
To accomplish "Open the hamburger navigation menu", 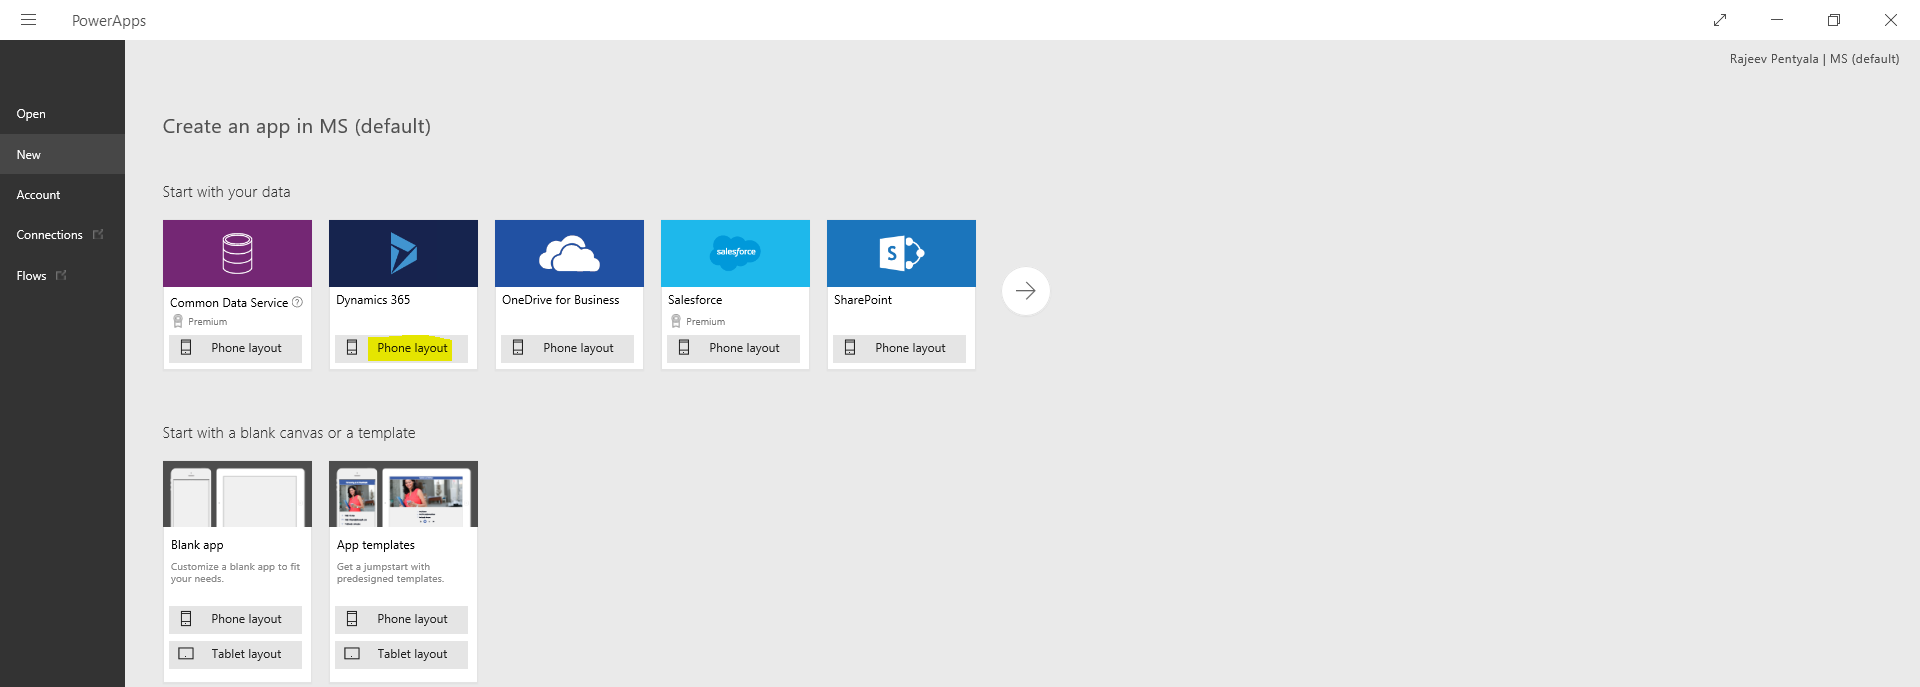I will click(x=28, y=20).
